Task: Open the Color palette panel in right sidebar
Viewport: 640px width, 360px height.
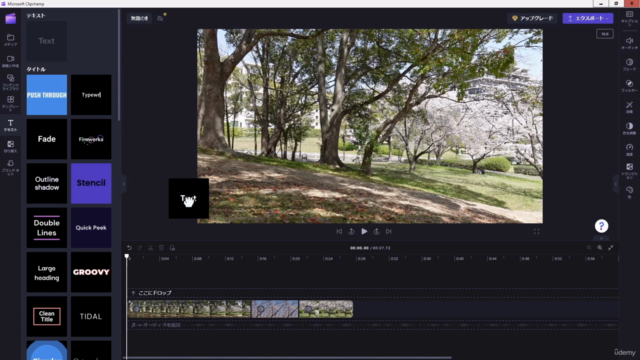Action: pos(629,192)
